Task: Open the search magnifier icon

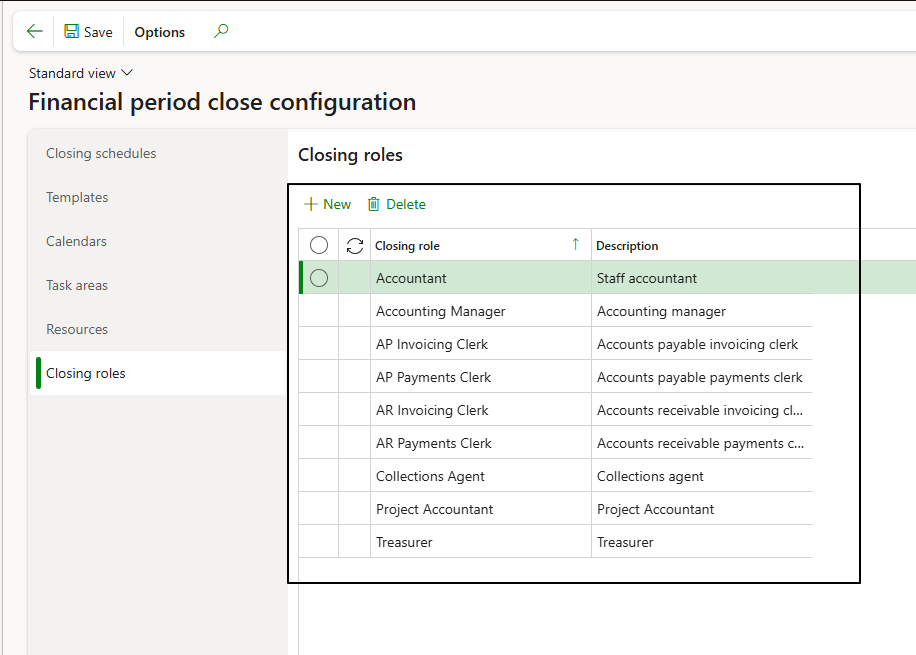Action: pyautogui.click(x=221, y=32)
